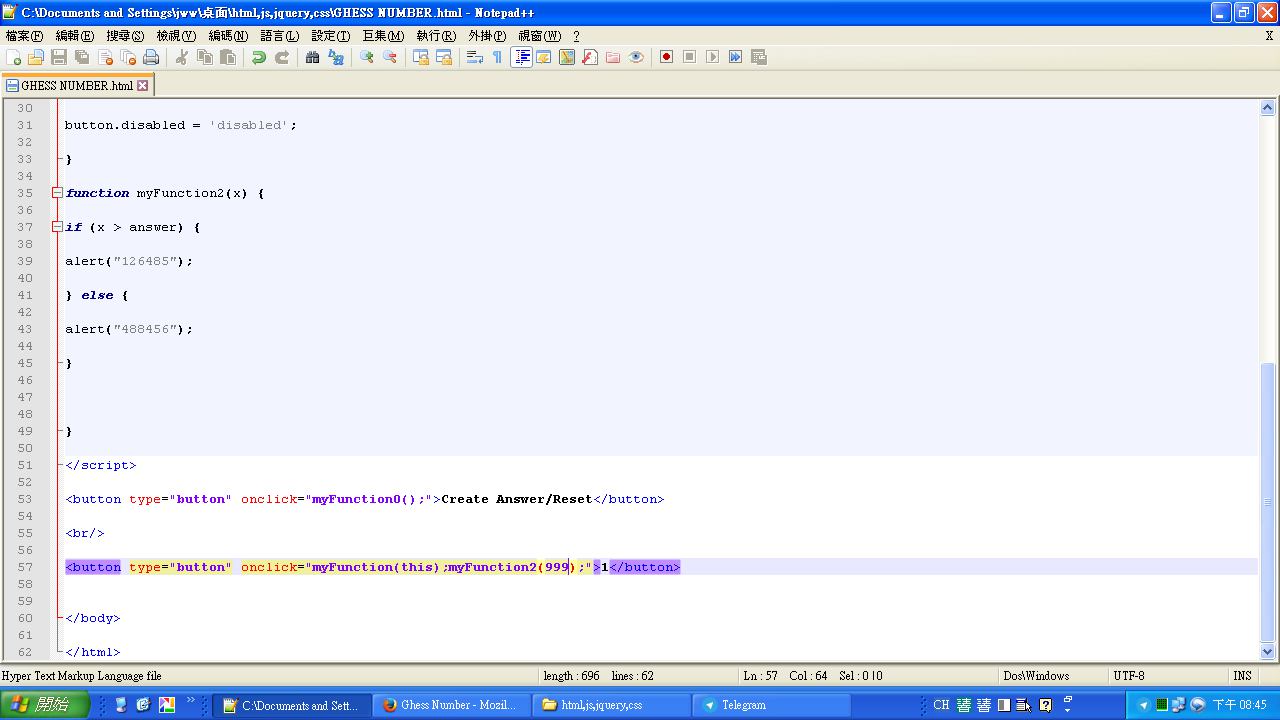Image resolution: width=1280 pixels, height=720 pixels.
Task: Open the Document Map panel icon
Action: 567,57
